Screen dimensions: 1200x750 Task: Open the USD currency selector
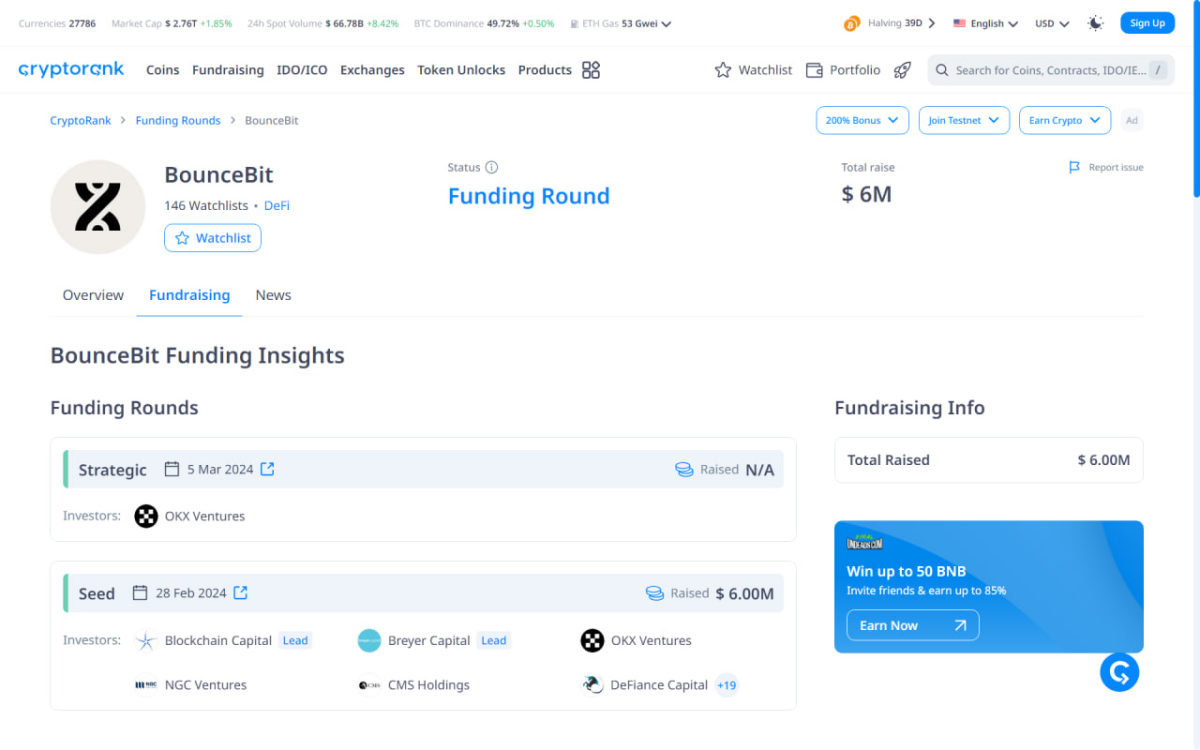click(x=1049, y=22)
